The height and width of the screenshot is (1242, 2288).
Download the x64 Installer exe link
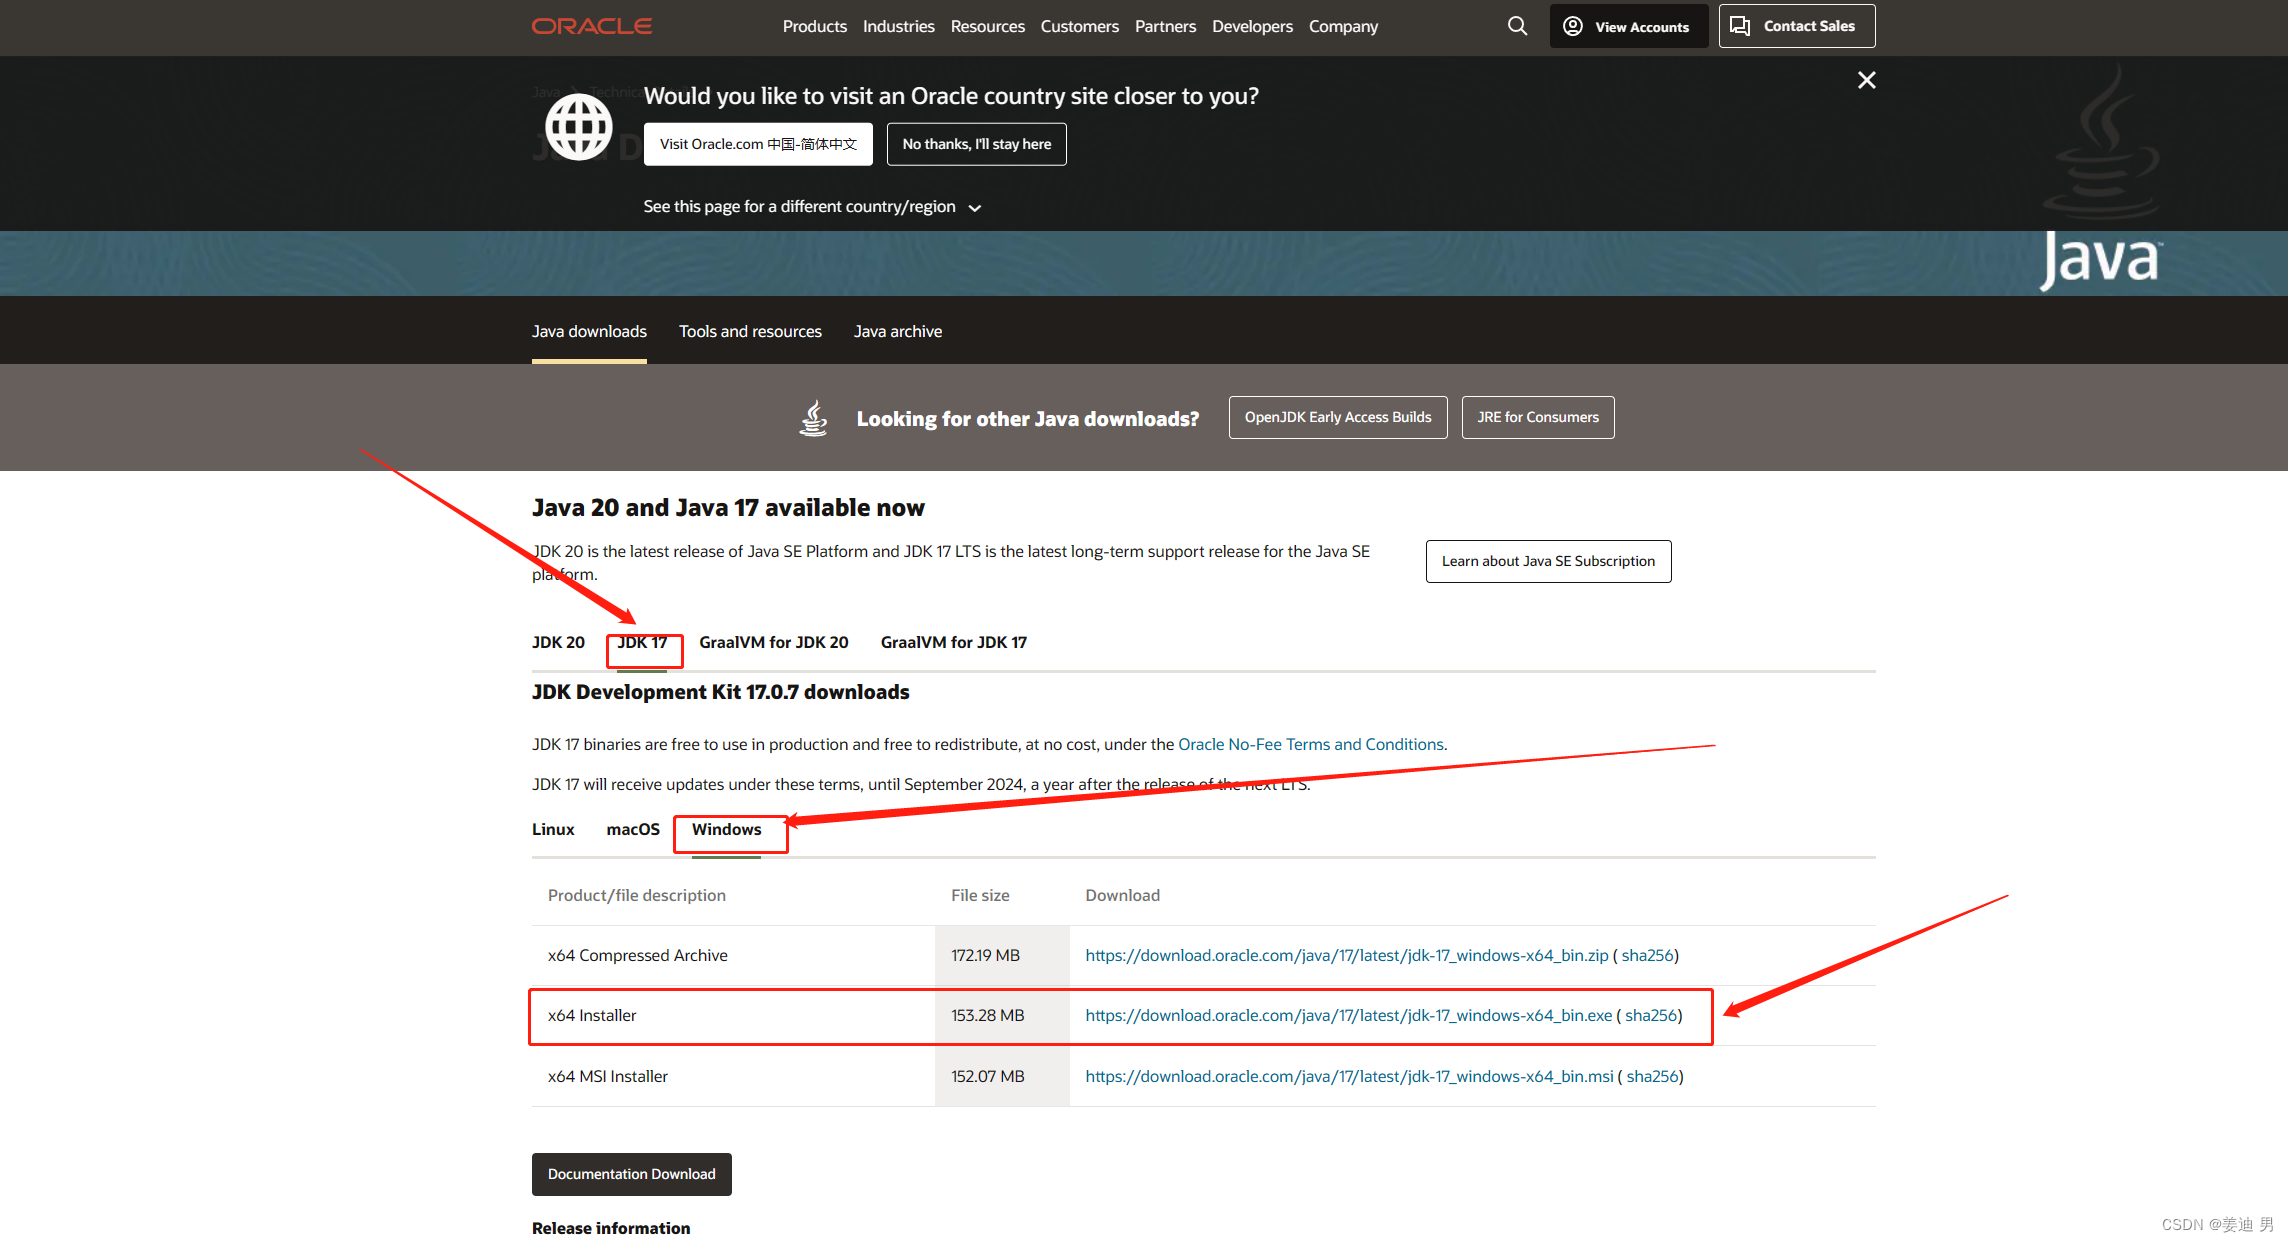point(1348,1015)
